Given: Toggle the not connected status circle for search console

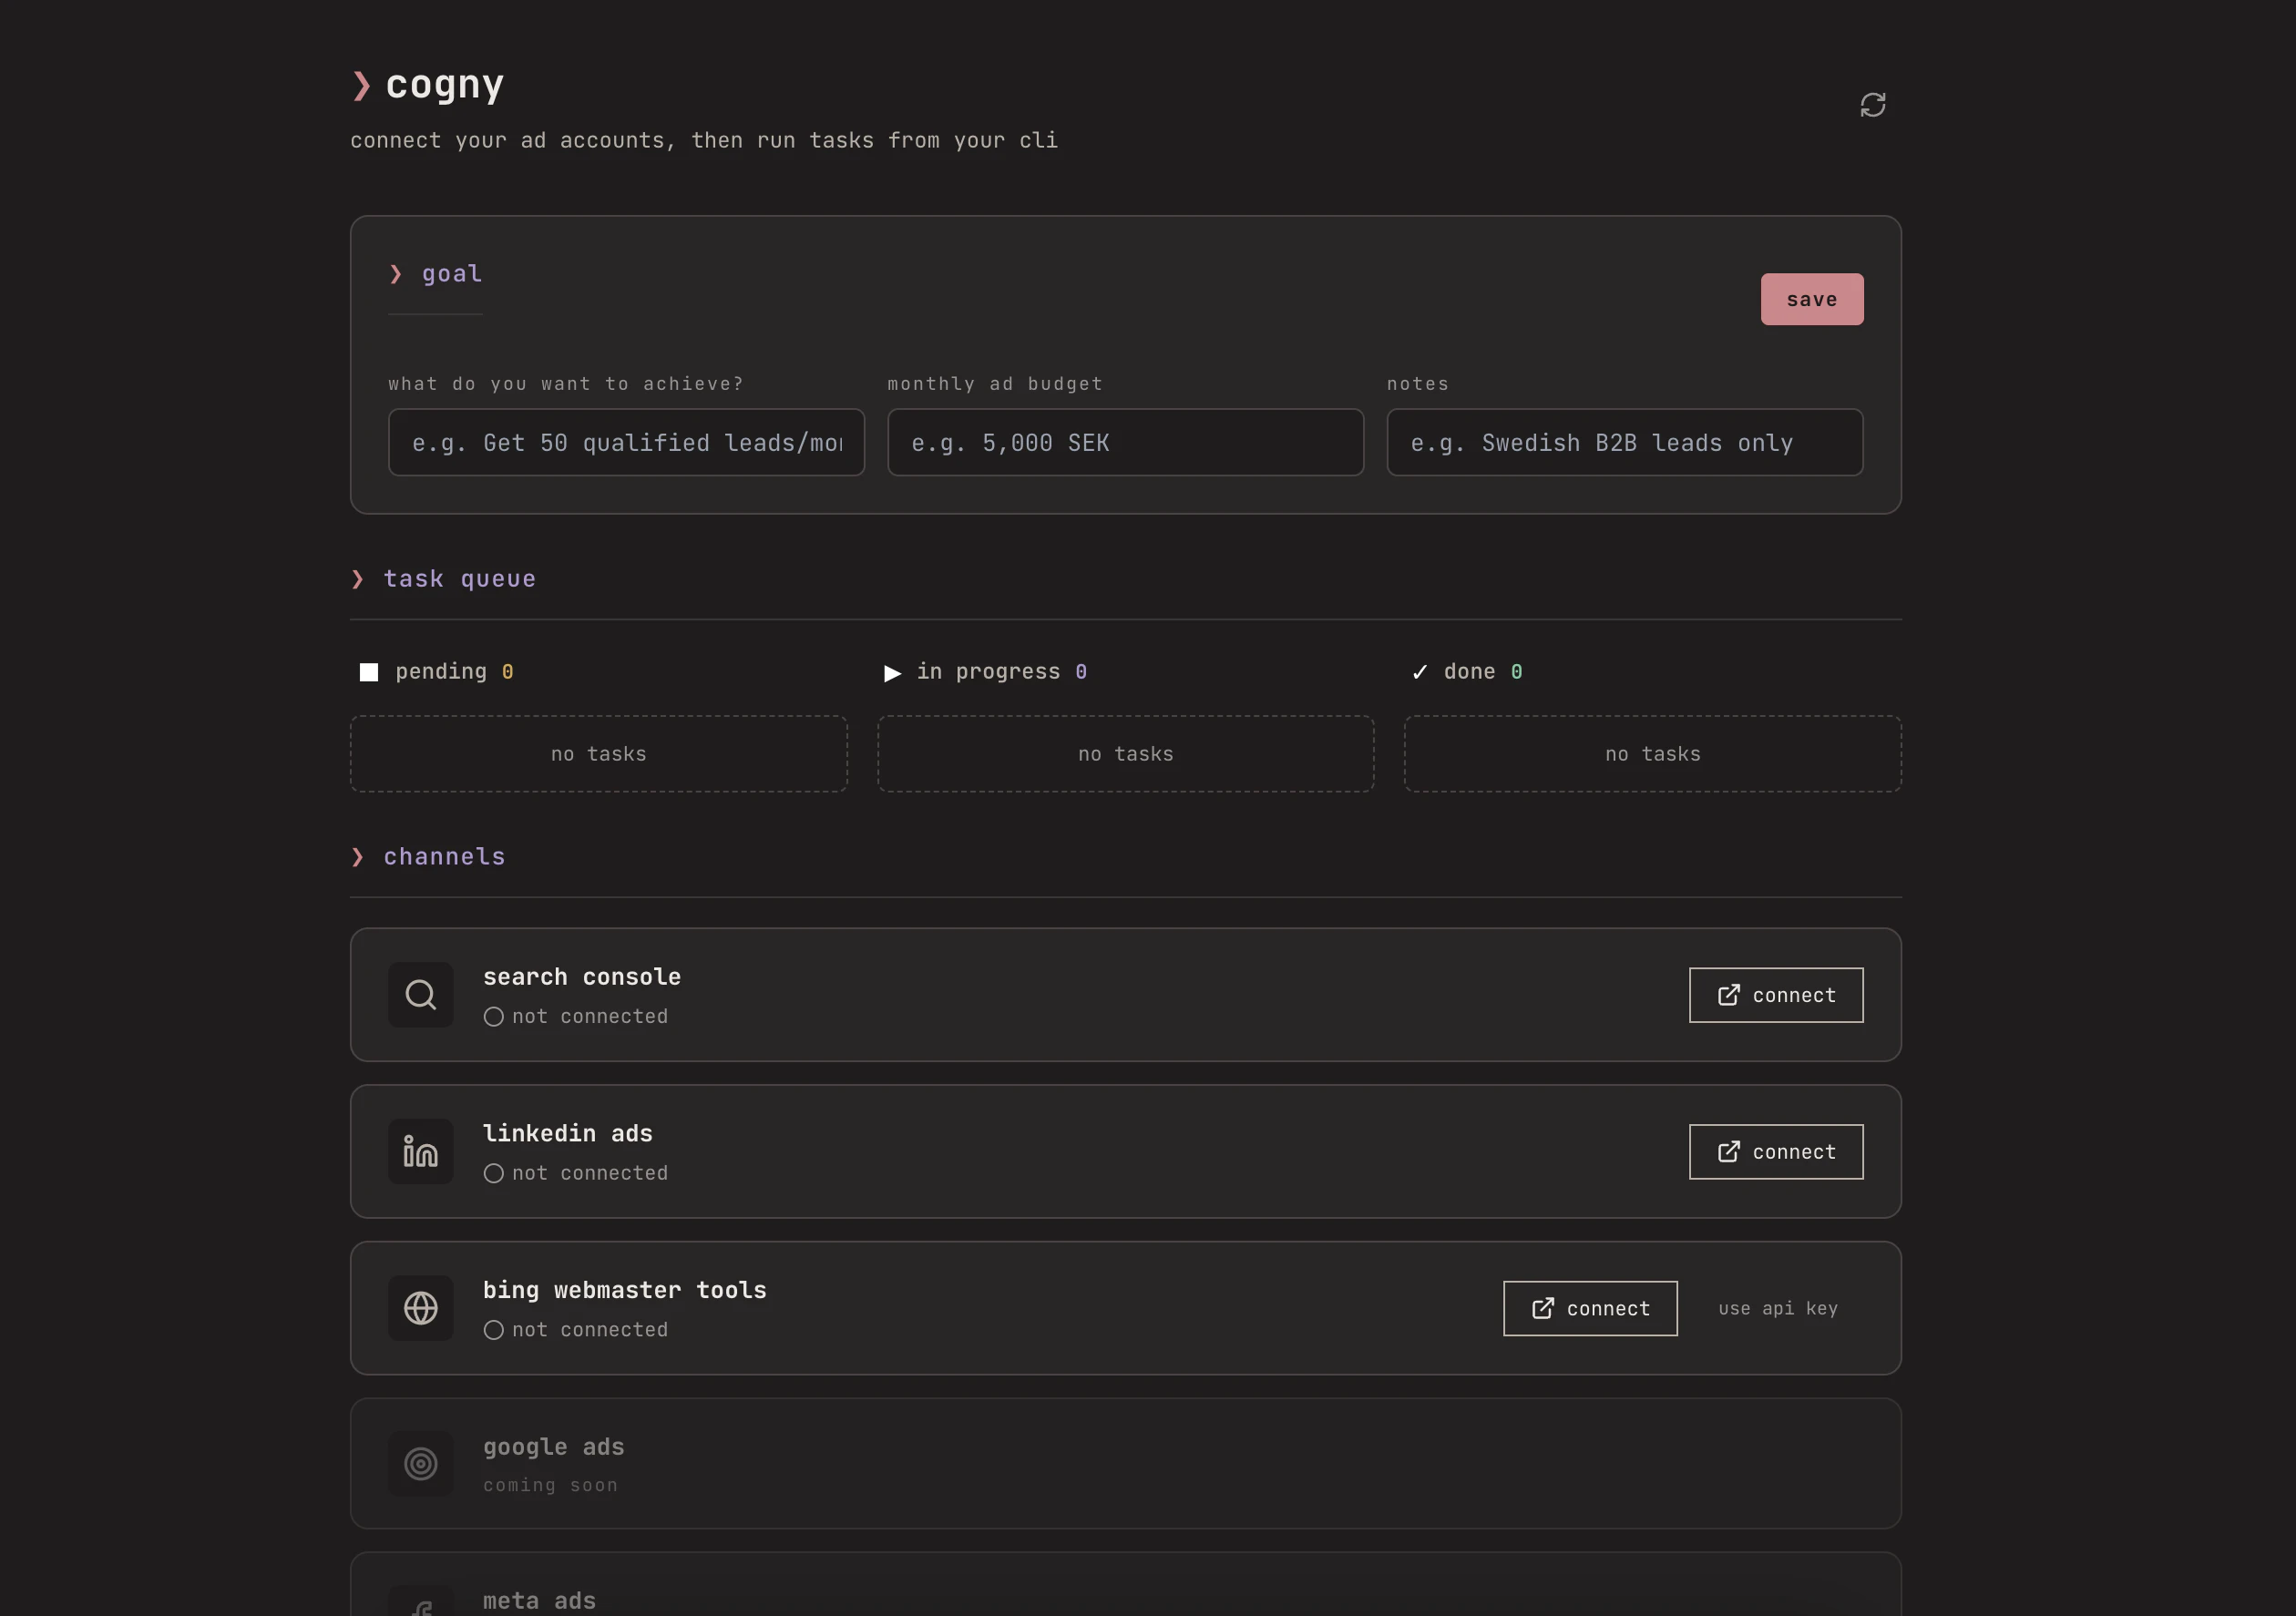Looking at the screenshot, I should [493, 1017].
